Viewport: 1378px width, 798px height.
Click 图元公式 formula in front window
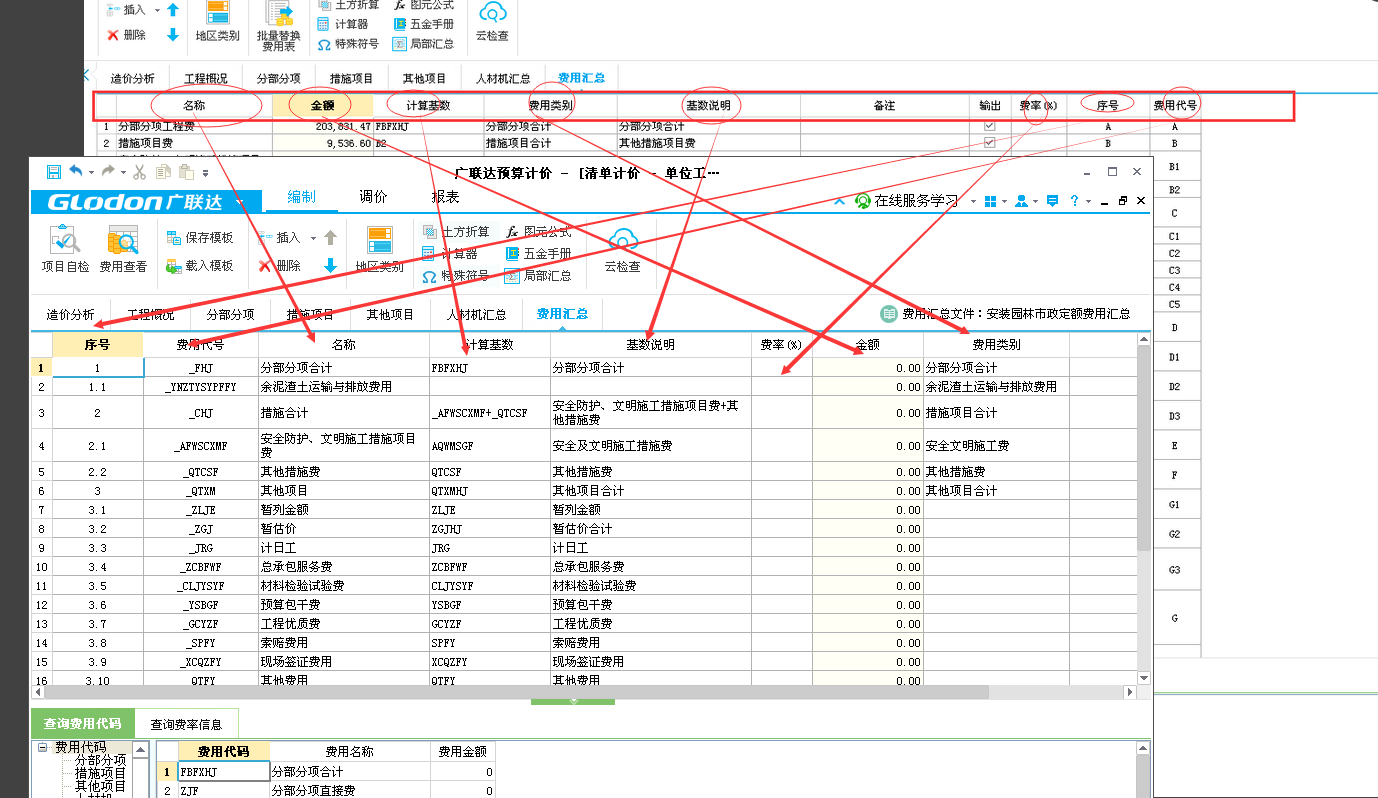538,232
